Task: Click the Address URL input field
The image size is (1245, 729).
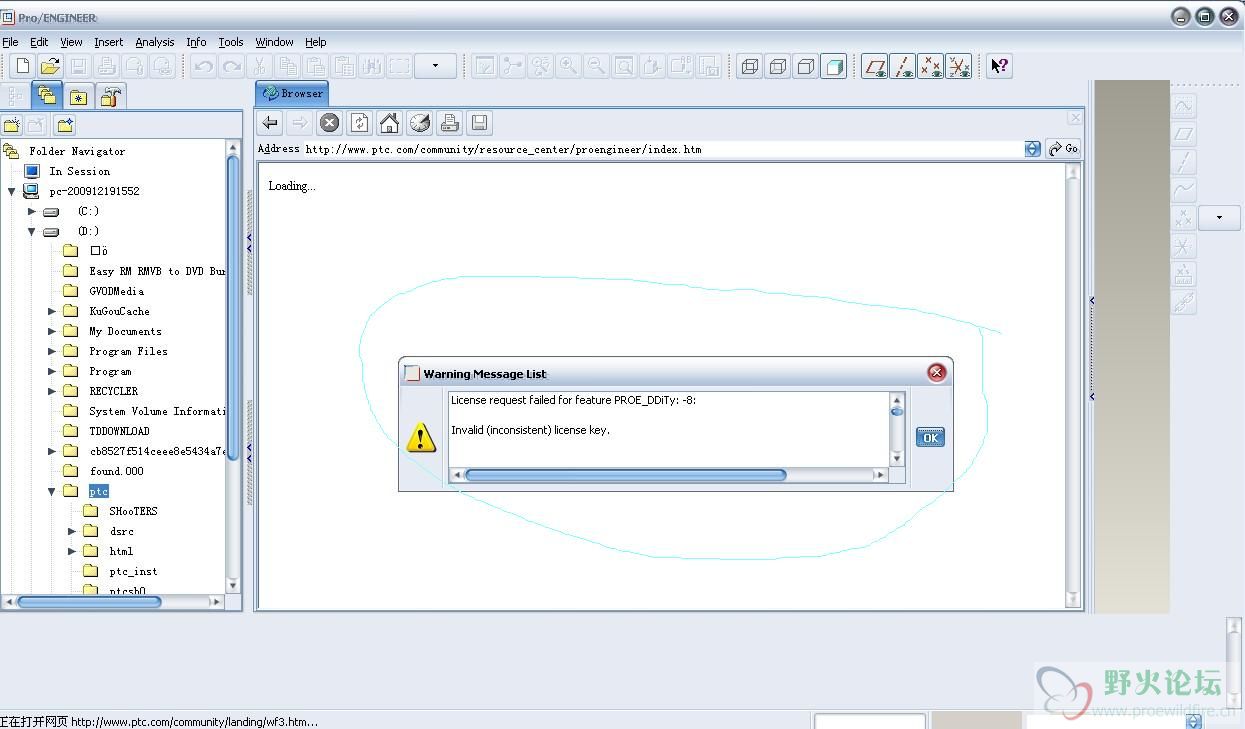Action: [663, 149]
